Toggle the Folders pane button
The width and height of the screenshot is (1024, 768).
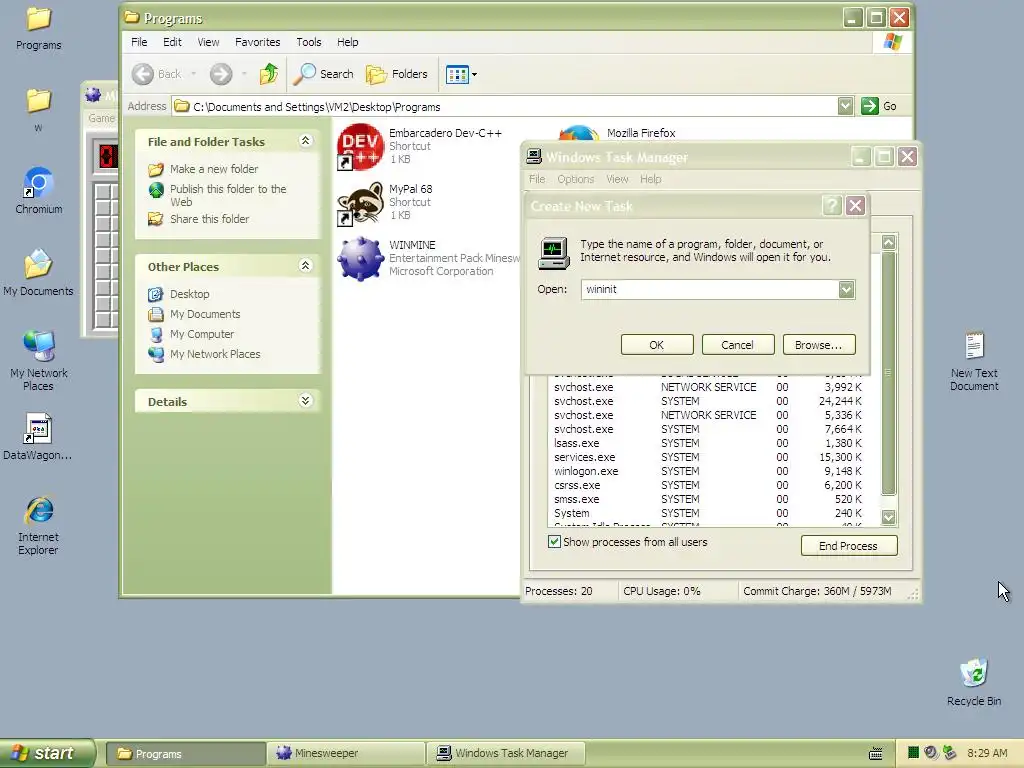tap(397, 74)
